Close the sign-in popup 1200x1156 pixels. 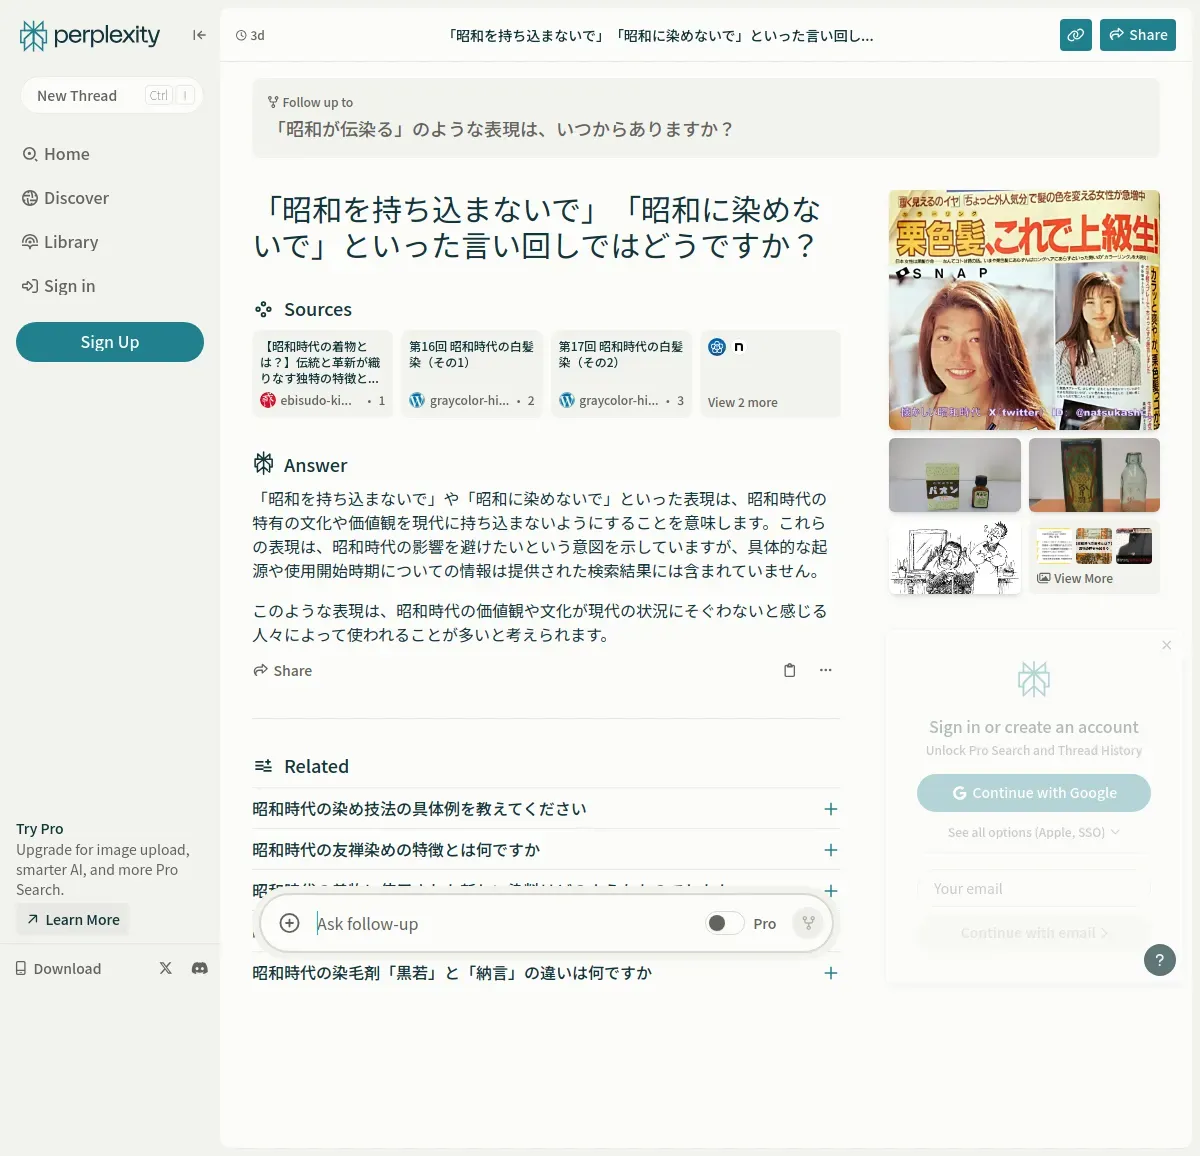(x=1167, y=645)
